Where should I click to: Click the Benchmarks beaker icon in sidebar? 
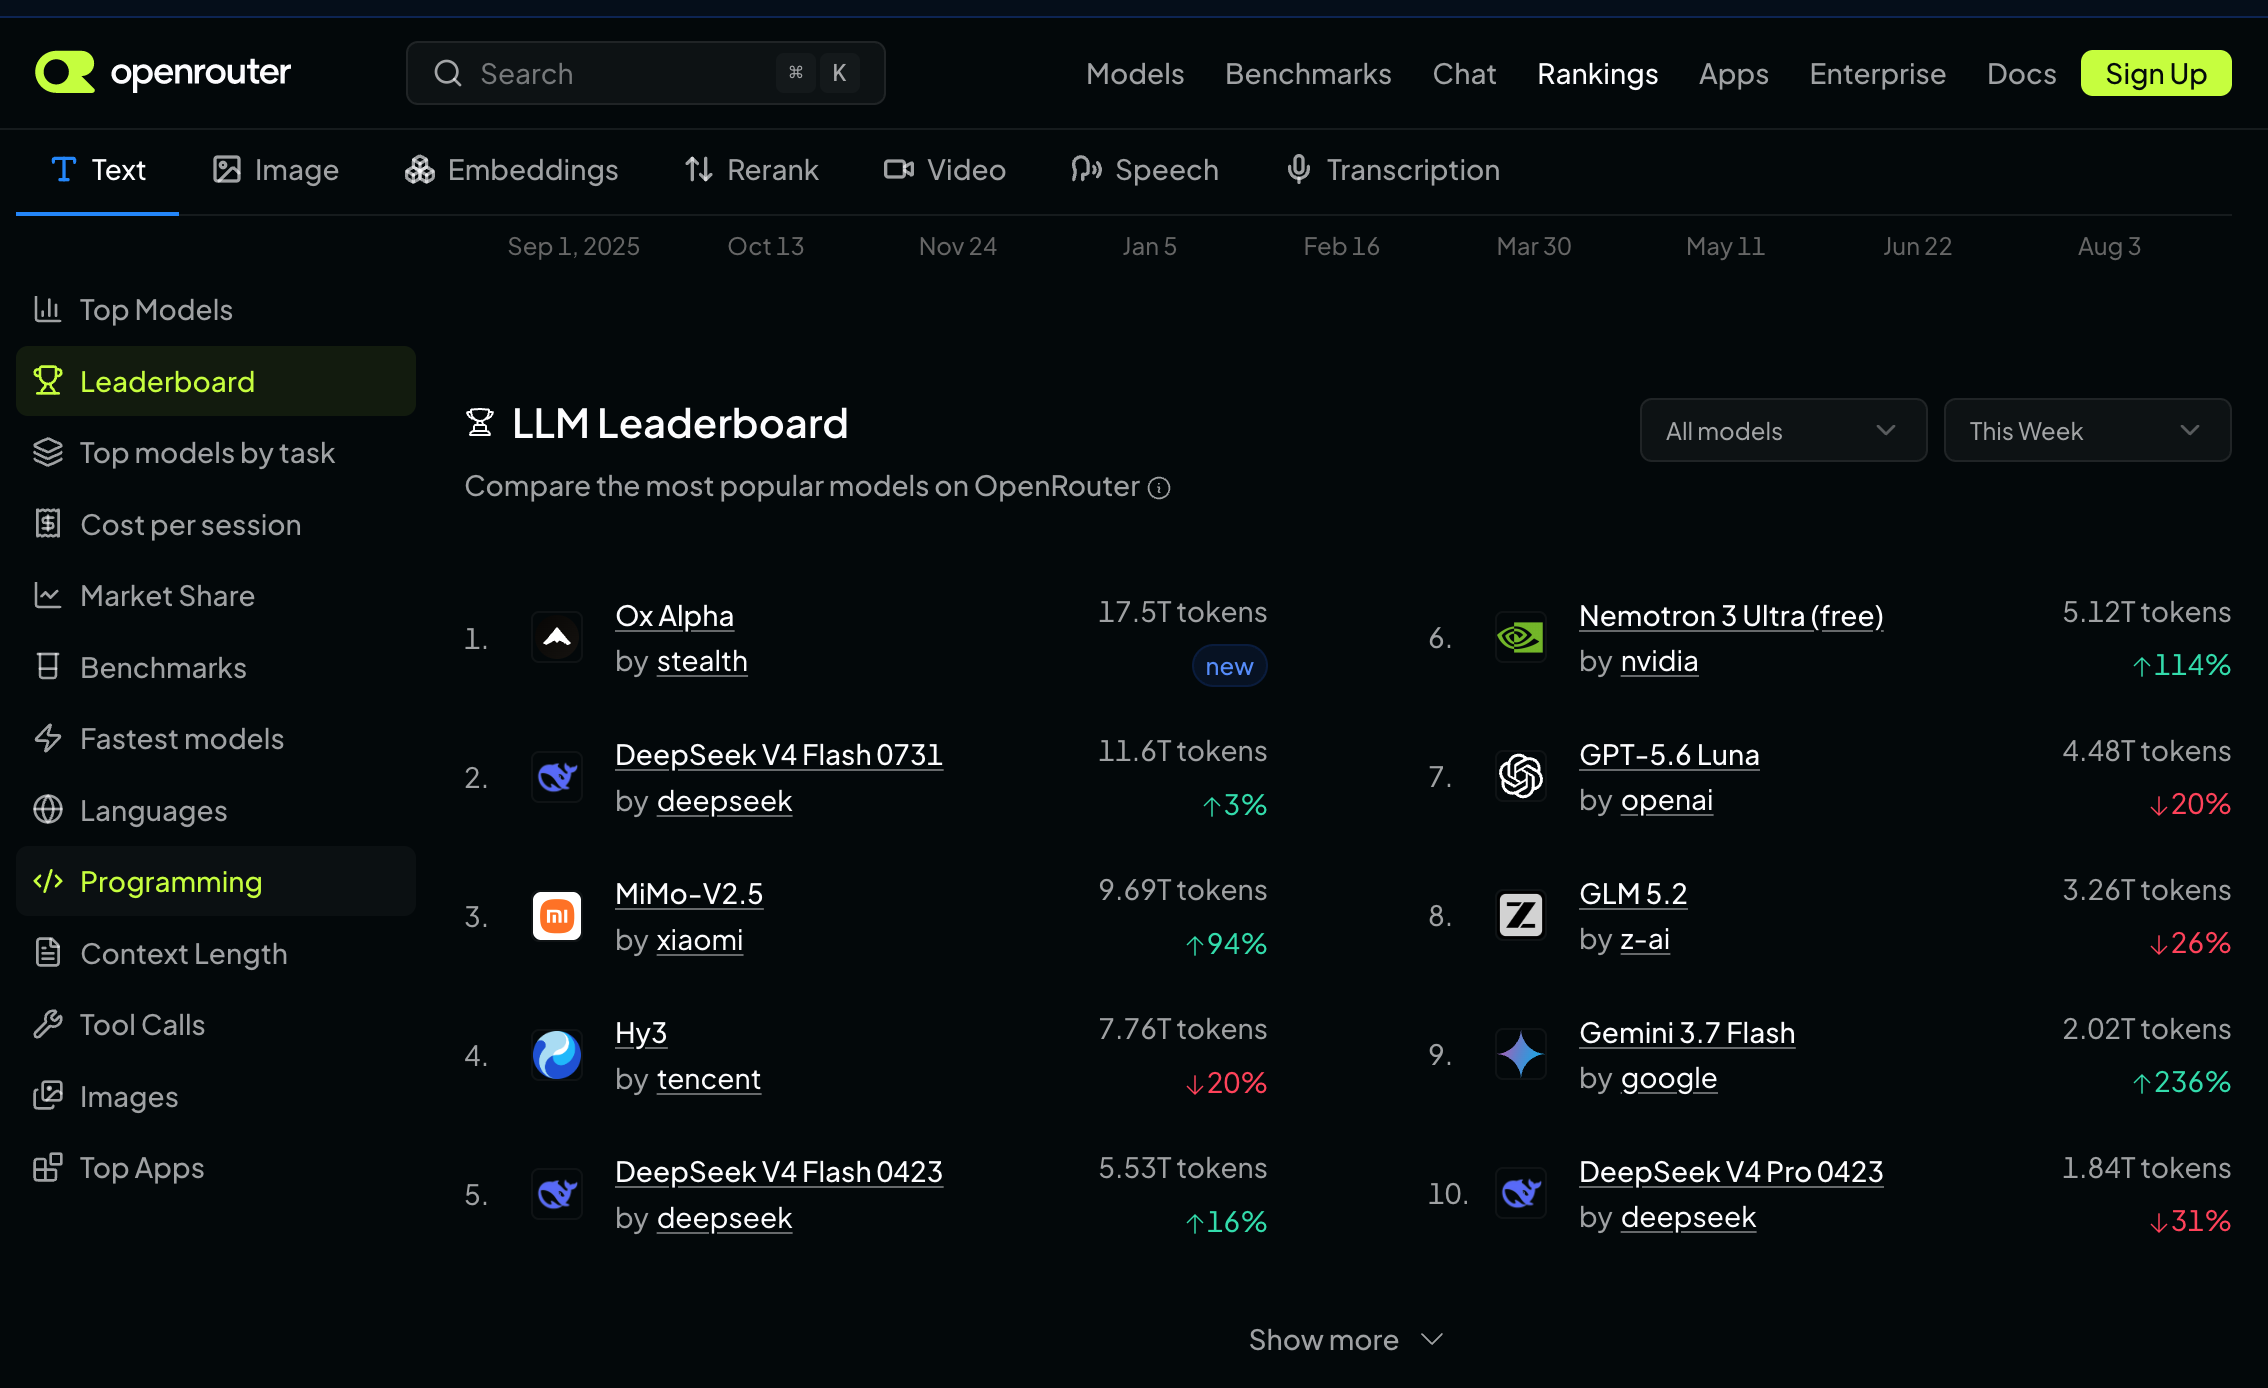tap(48, 667)
